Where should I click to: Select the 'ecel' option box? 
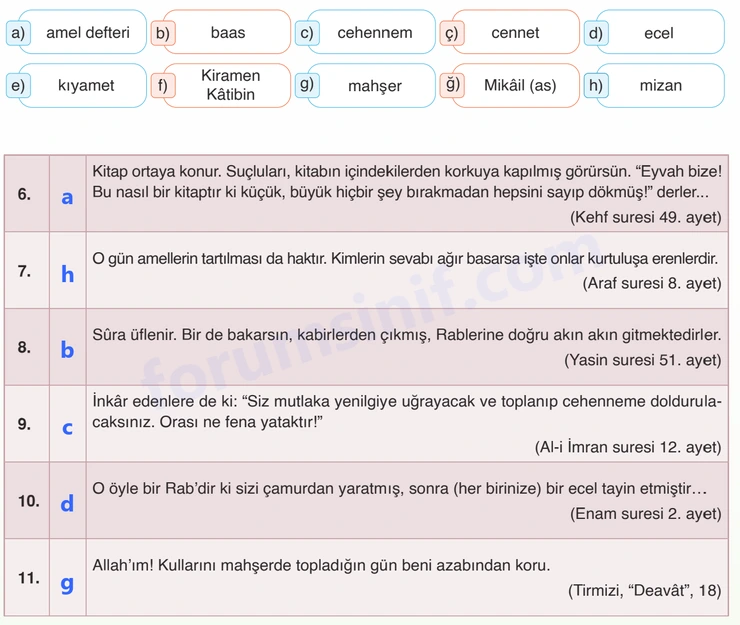click(660, 32)
